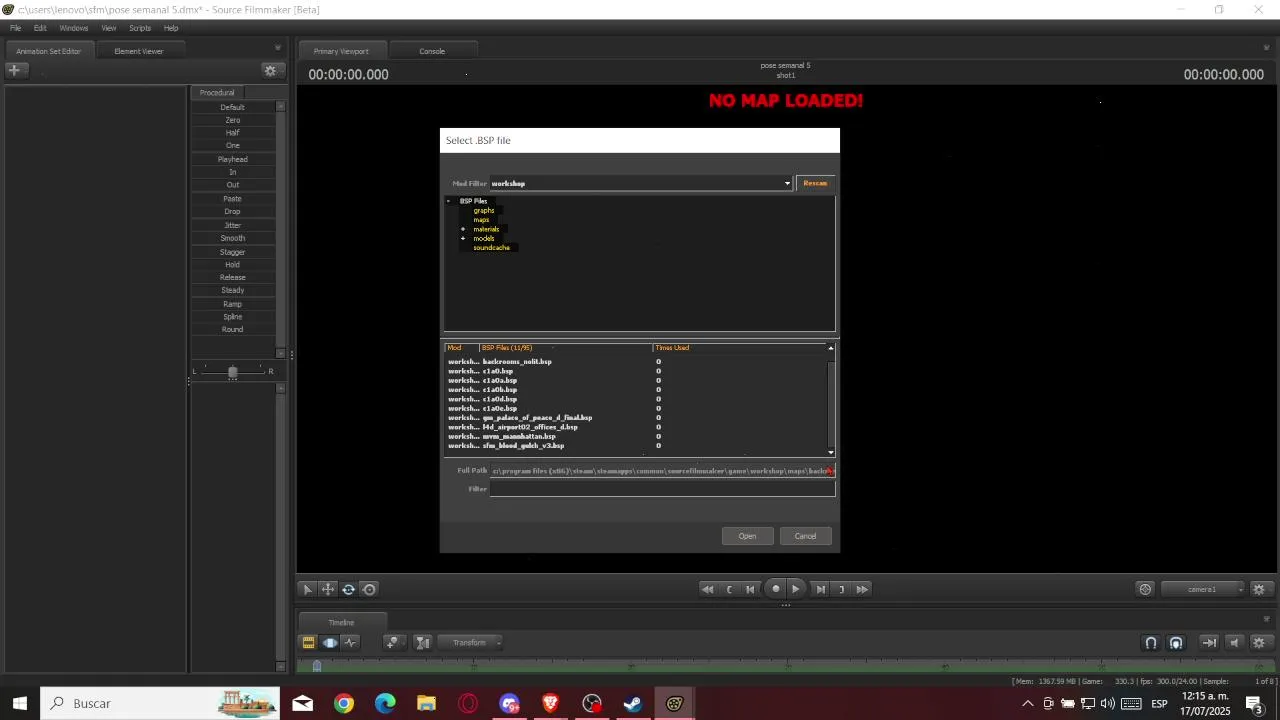The width and height of the screenshot is (1280, 720).
Task: Click the jump to last frame control
Action: (x=821, y=589)
